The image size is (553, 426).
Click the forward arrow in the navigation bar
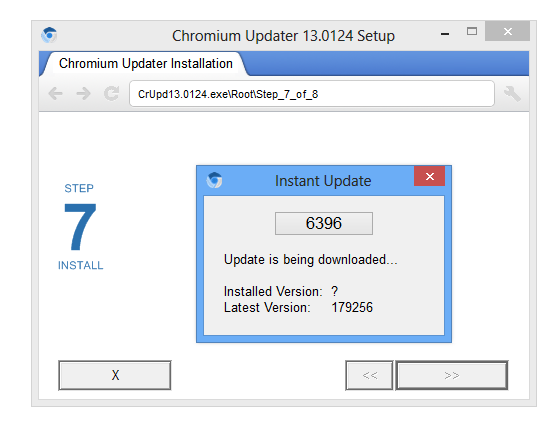point(84,94)
